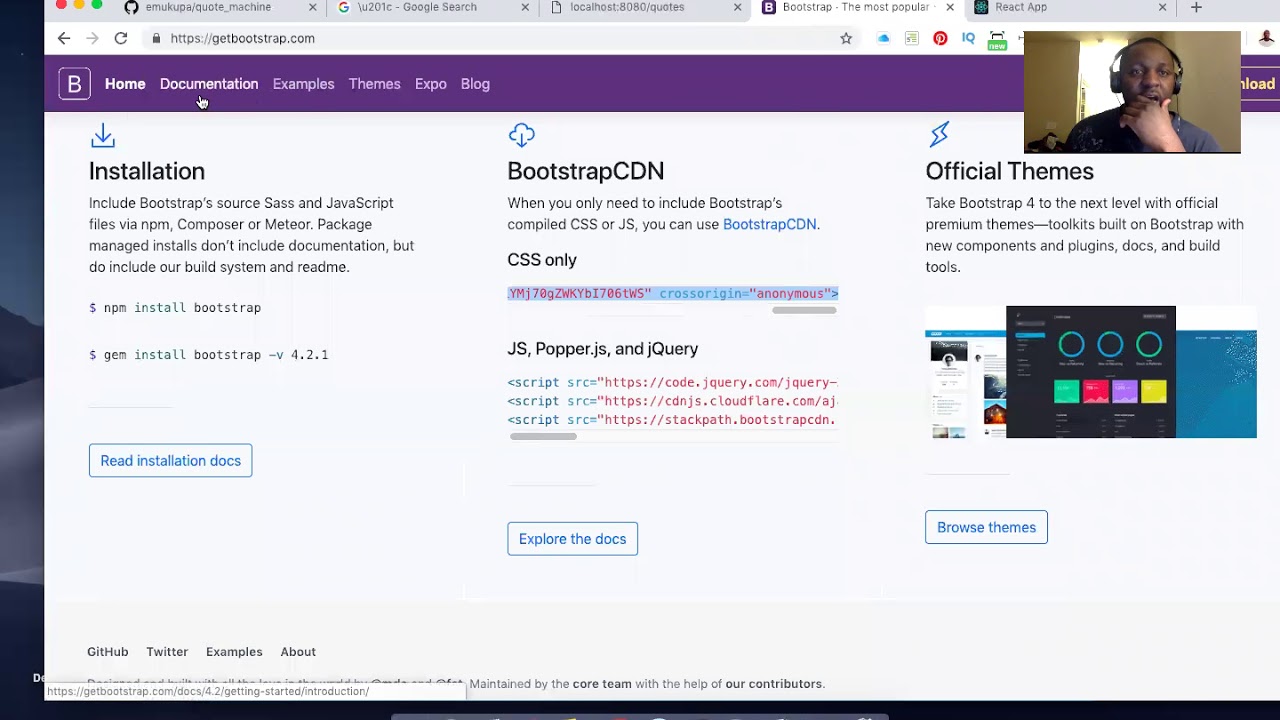Bookmark this page with star icon
This screenshot has width=1280, height=720.
pyautogui.click(x=846, y=38)
